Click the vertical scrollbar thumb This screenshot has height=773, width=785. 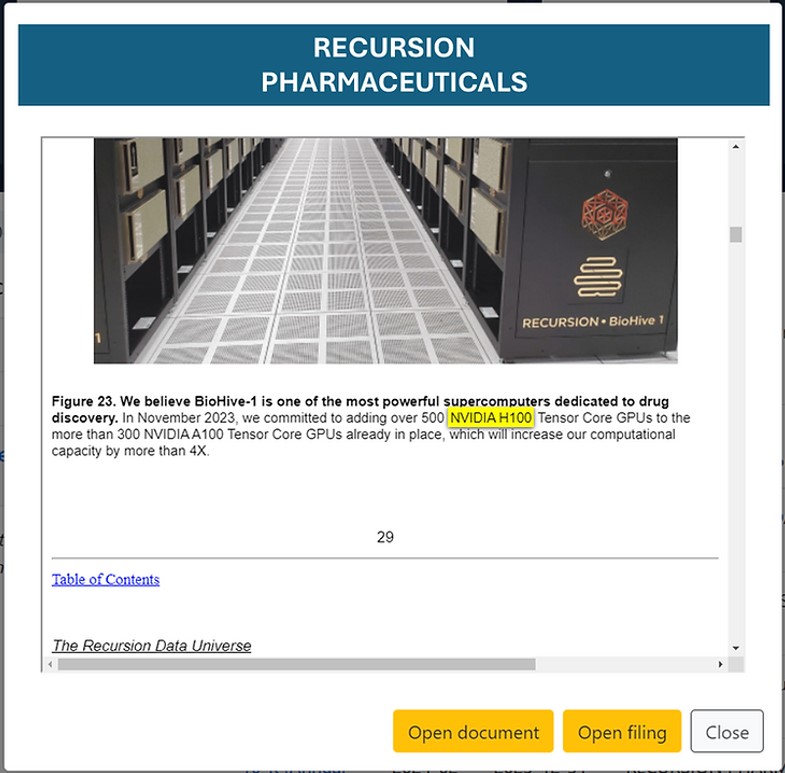[735, 234]
